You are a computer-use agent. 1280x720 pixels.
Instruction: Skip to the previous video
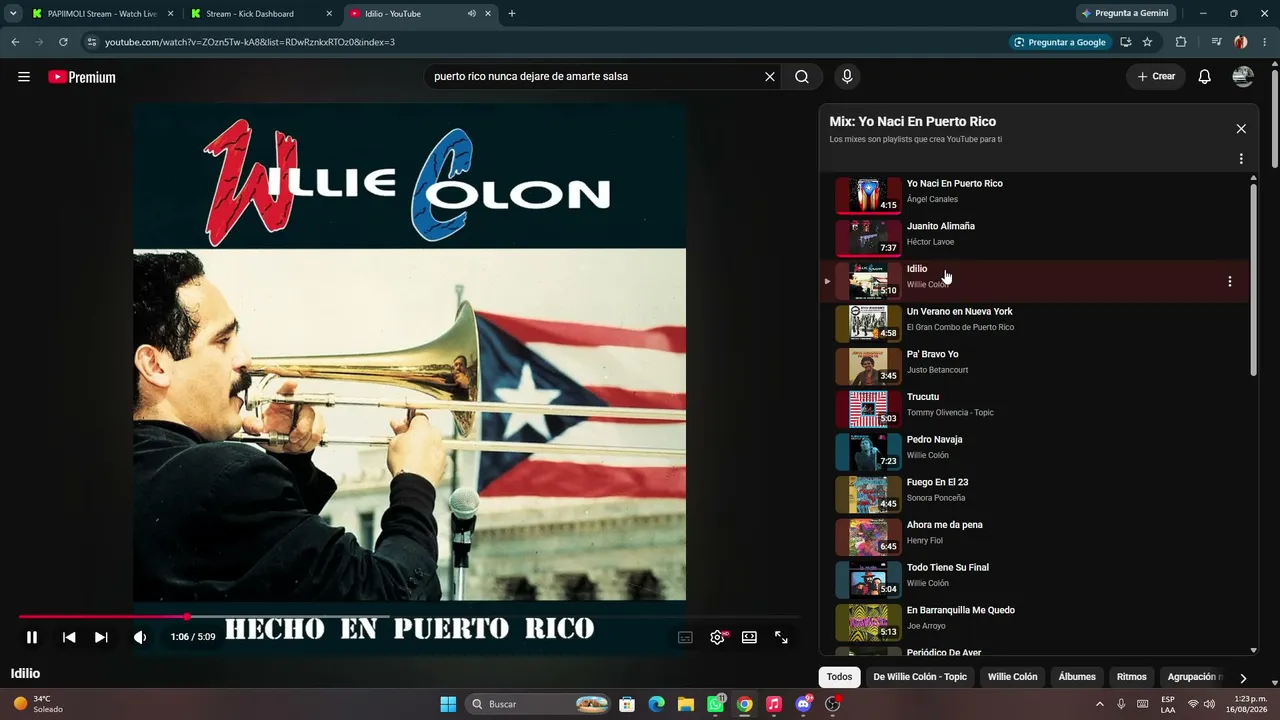pyautogui.click(x=69, y=637)
